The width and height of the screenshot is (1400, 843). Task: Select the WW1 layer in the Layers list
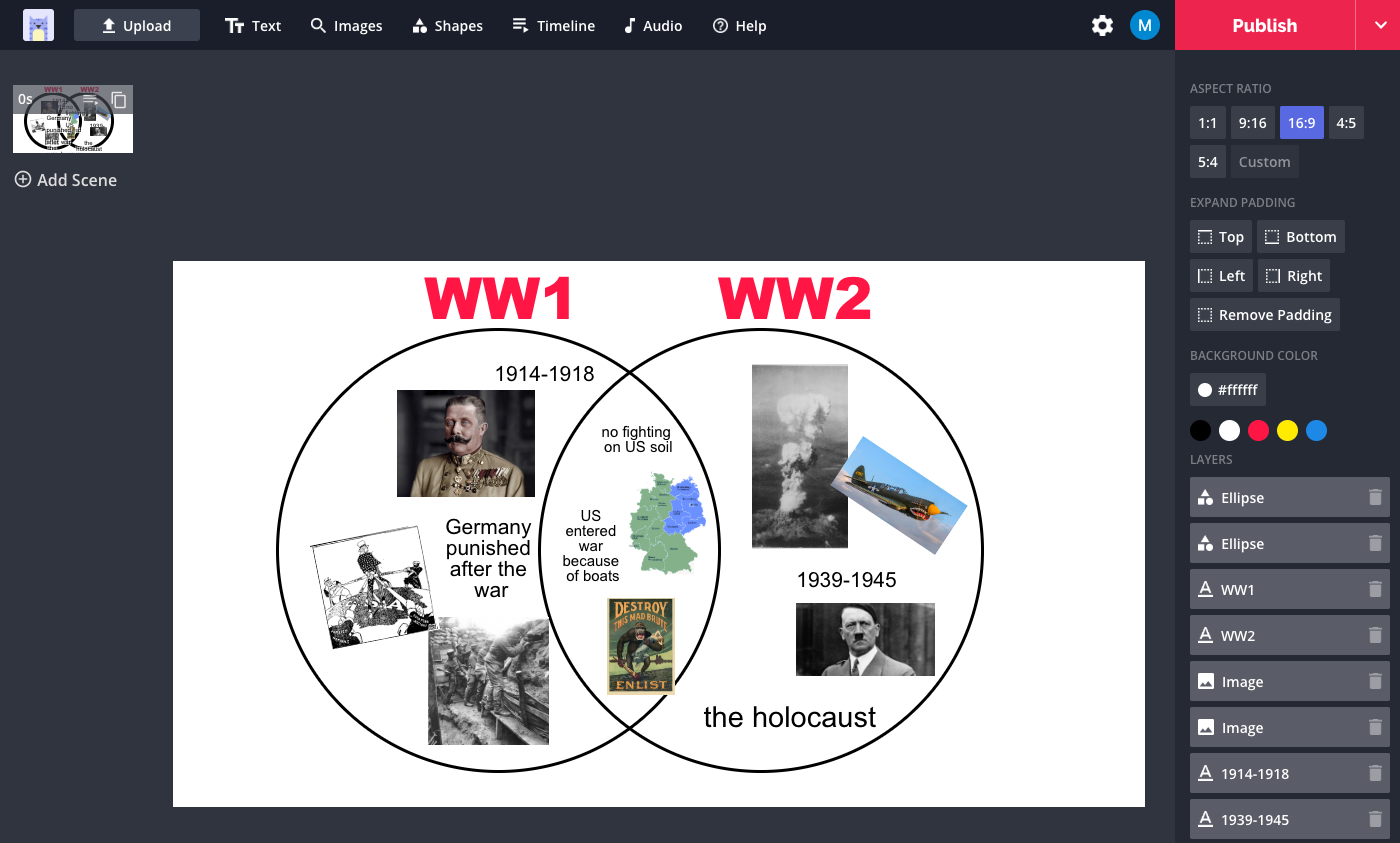point(1290,590)
